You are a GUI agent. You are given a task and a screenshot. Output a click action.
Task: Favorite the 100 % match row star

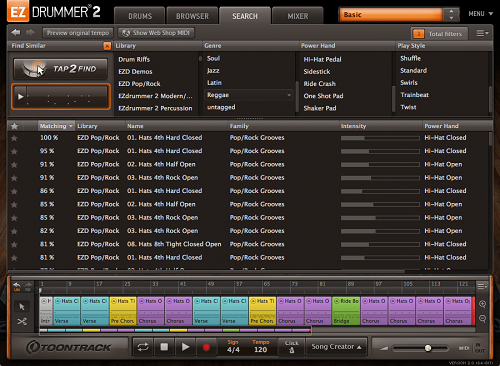click(x=14, y=138)
